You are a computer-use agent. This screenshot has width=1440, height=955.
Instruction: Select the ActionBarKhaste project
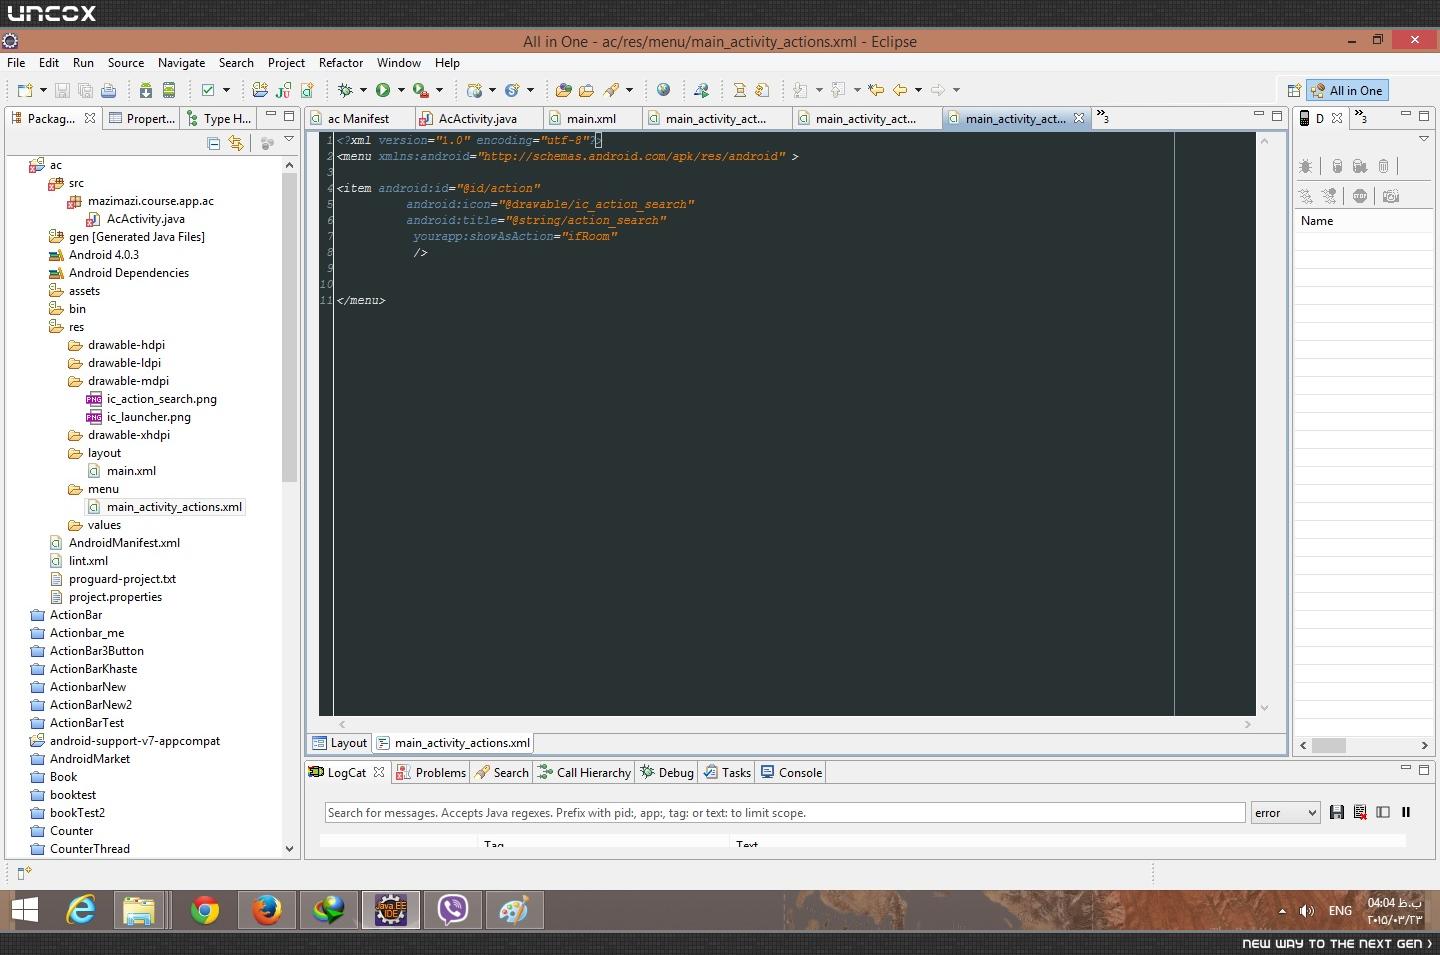[x=93, y=669]
